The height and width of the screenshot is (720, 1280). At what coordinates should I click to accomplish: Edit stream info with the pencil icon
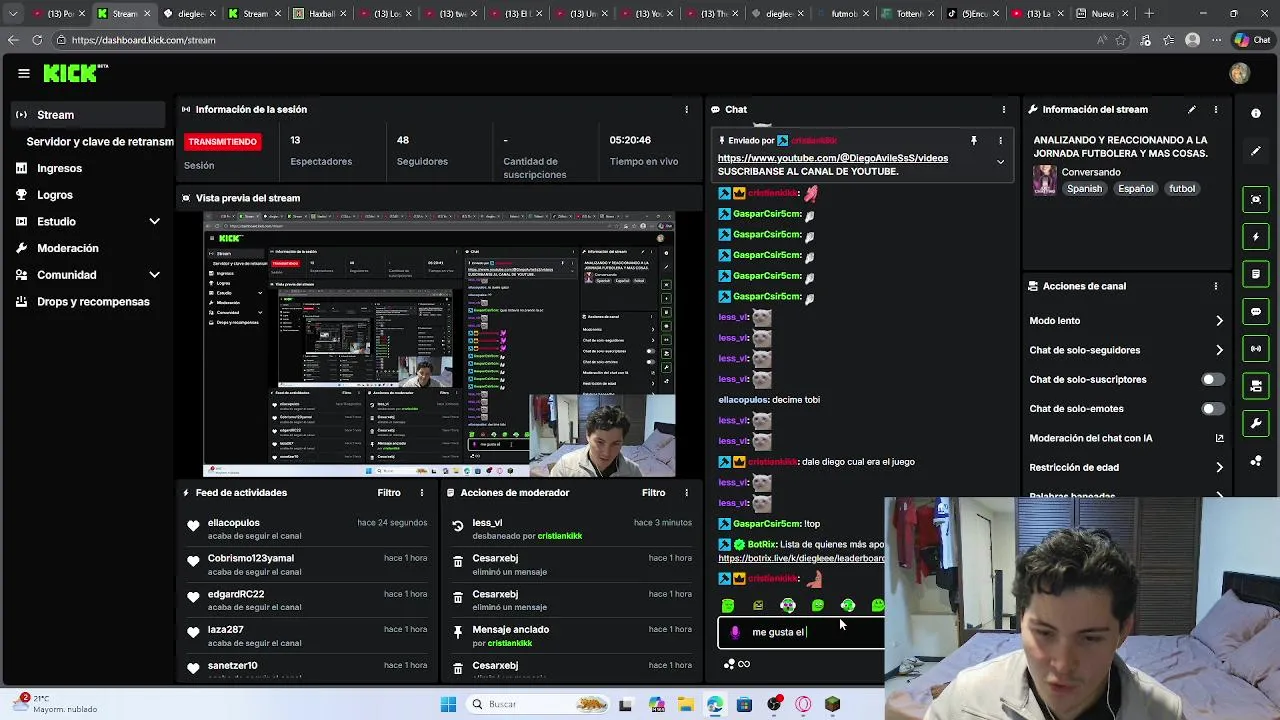tap(1191, 109)
